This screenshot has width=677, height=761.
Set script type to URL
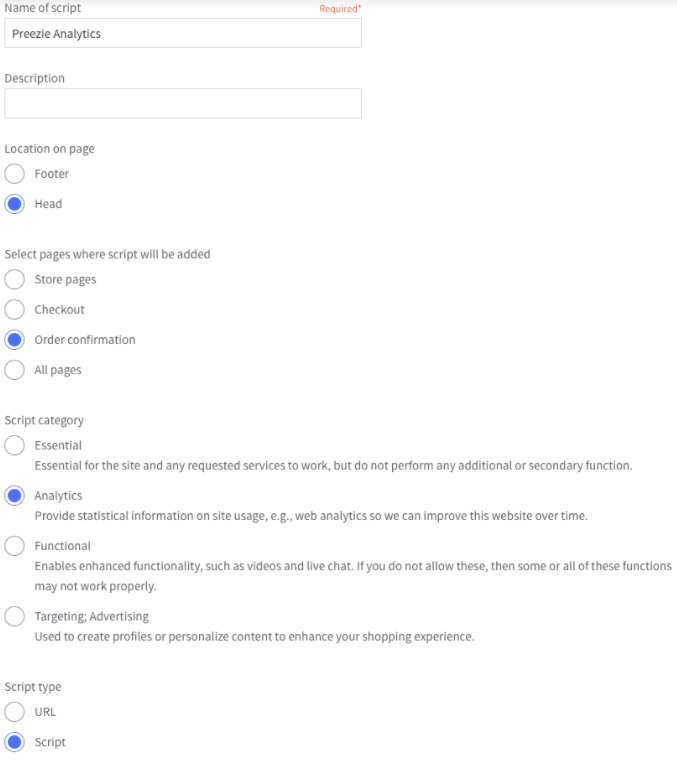coord(15,712)
